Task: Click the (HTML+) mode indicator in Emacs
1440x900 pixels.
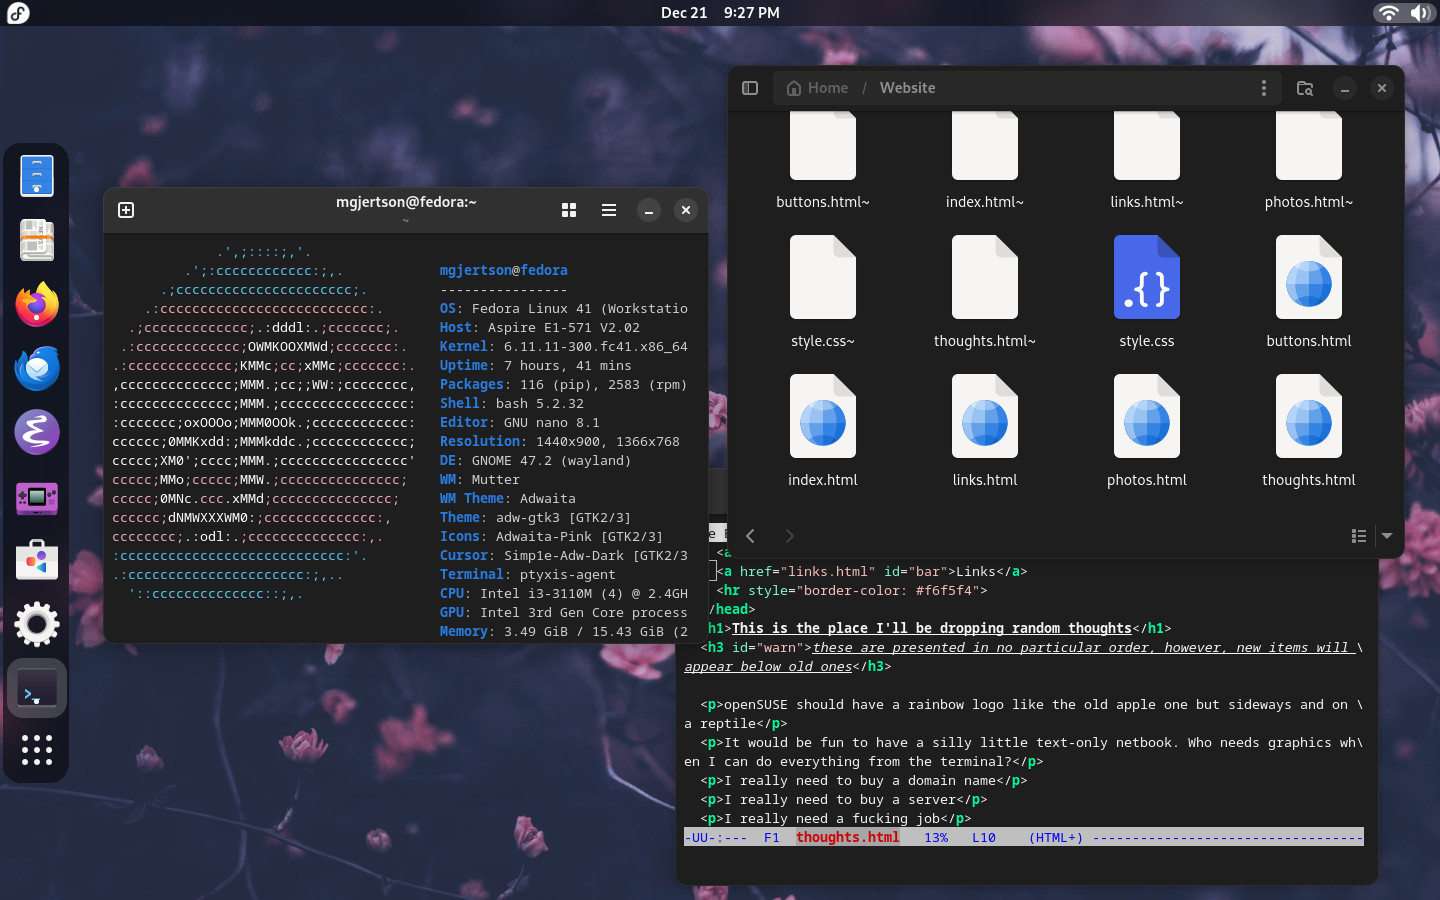Action: coord(1056,837)
